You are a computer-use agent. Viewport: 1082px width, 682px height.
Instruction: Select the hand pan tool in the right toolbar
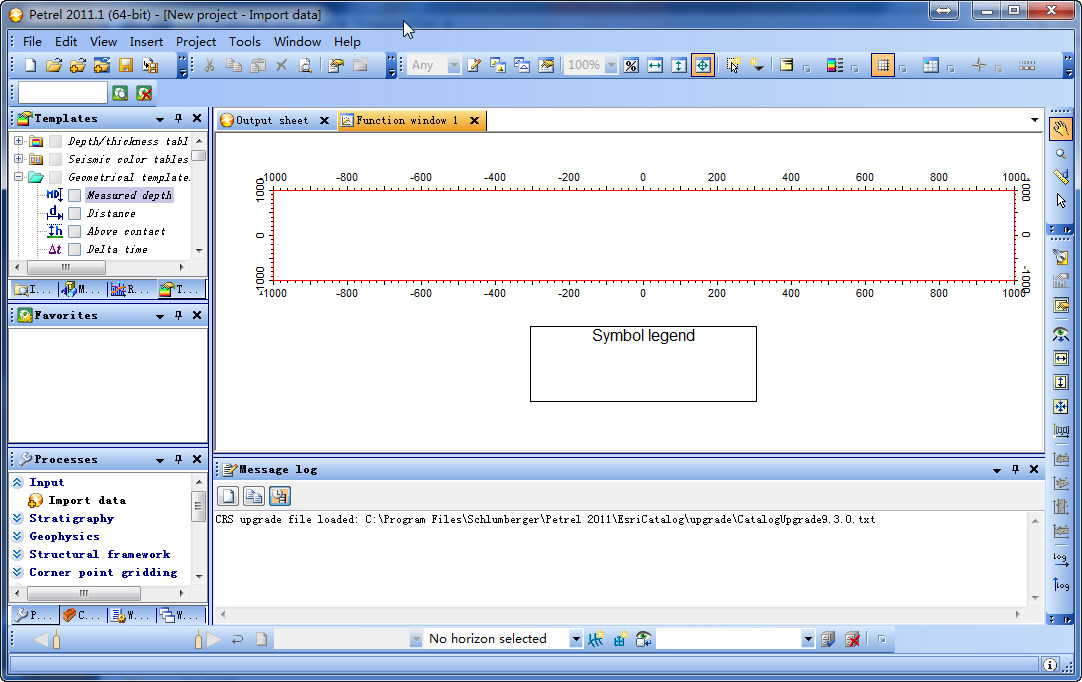pos(1061,129)
